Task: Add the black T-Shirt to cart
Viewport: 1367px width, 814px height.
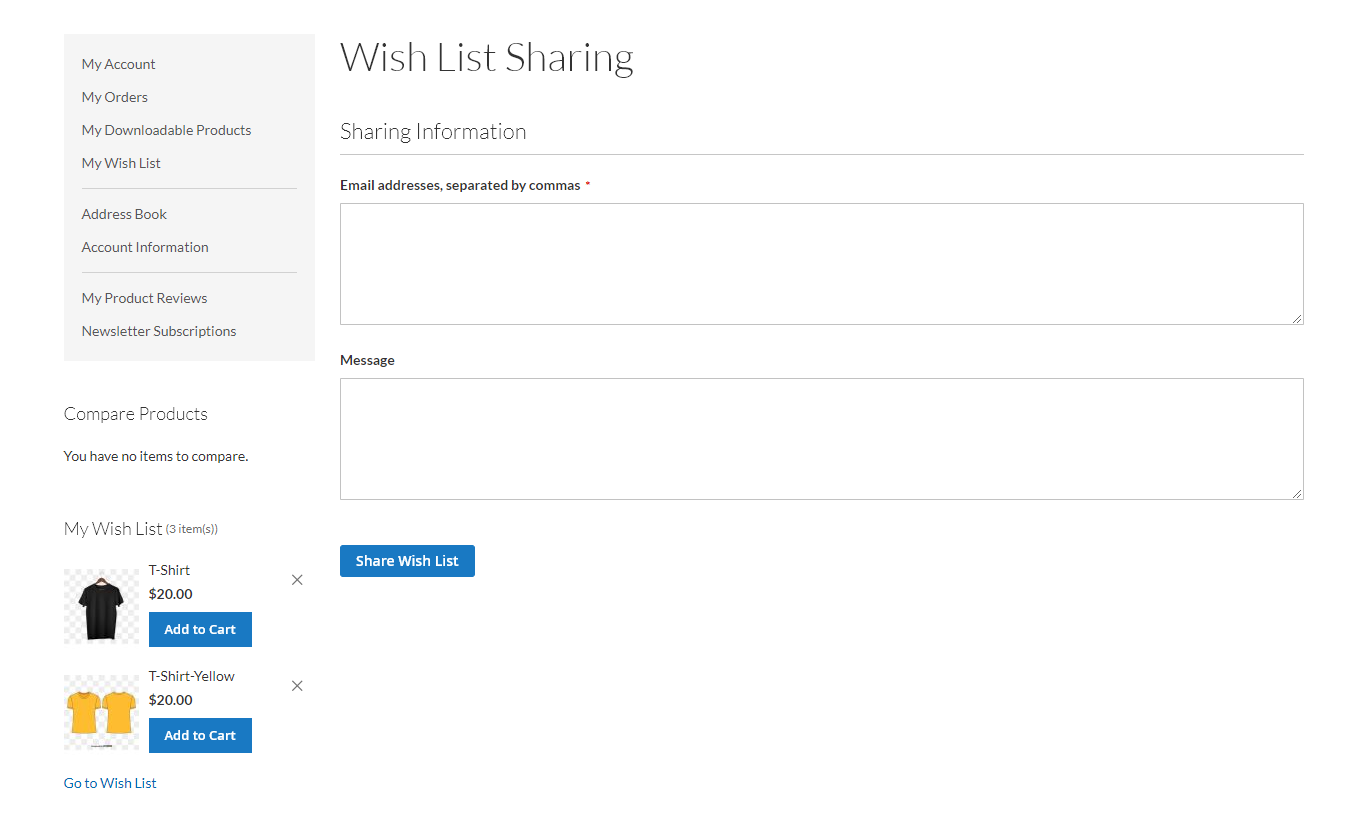Action: tap(200, 629)
